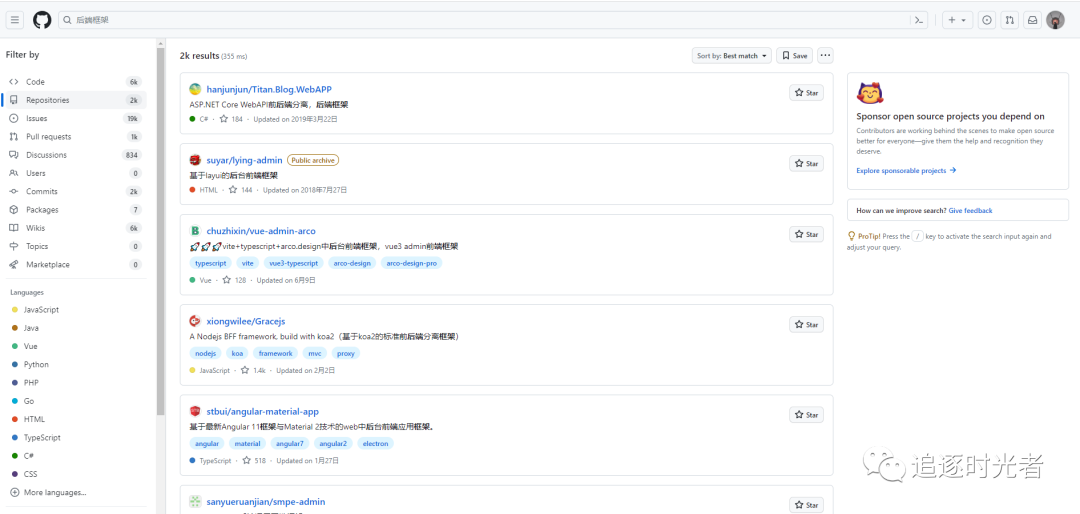The height and width of the screenshot is (514, 1080).
Task: Star the Titan.Blog.WebAPP repository
Action: pyautogui.click(x=806, y=92)
